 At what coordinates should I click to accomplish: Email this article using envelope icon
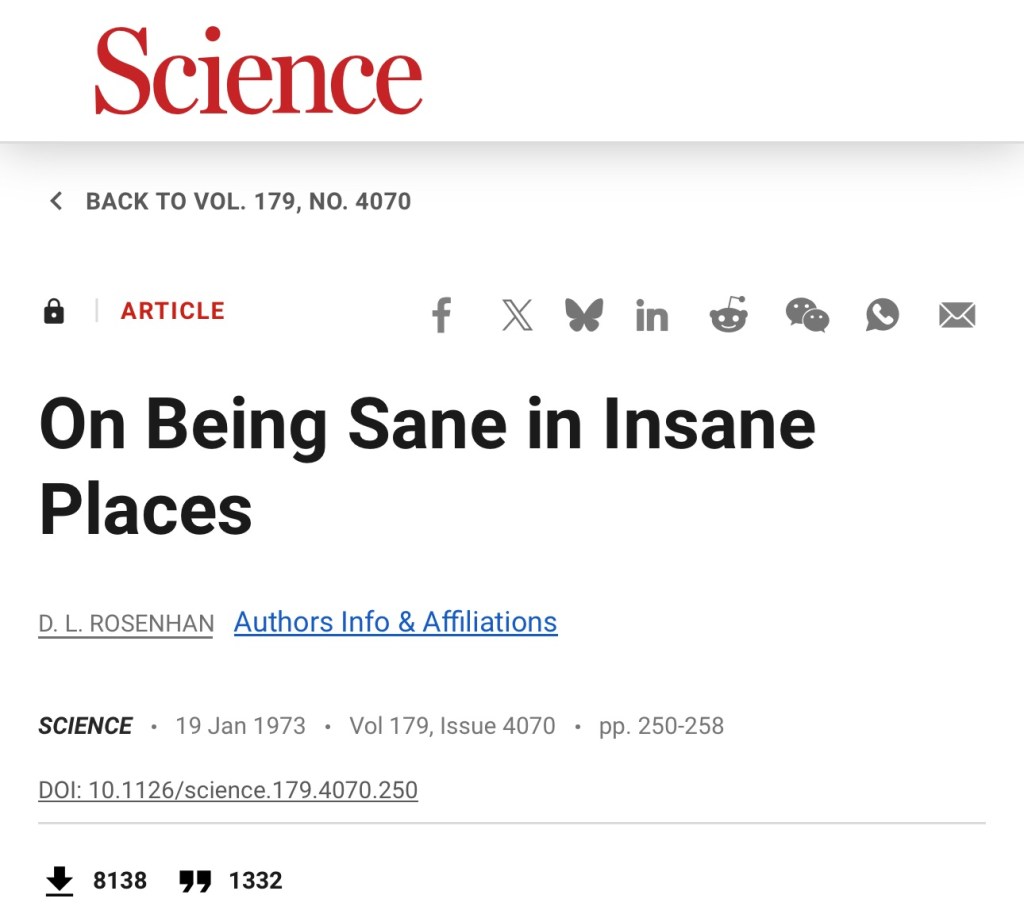click(957, 316)
